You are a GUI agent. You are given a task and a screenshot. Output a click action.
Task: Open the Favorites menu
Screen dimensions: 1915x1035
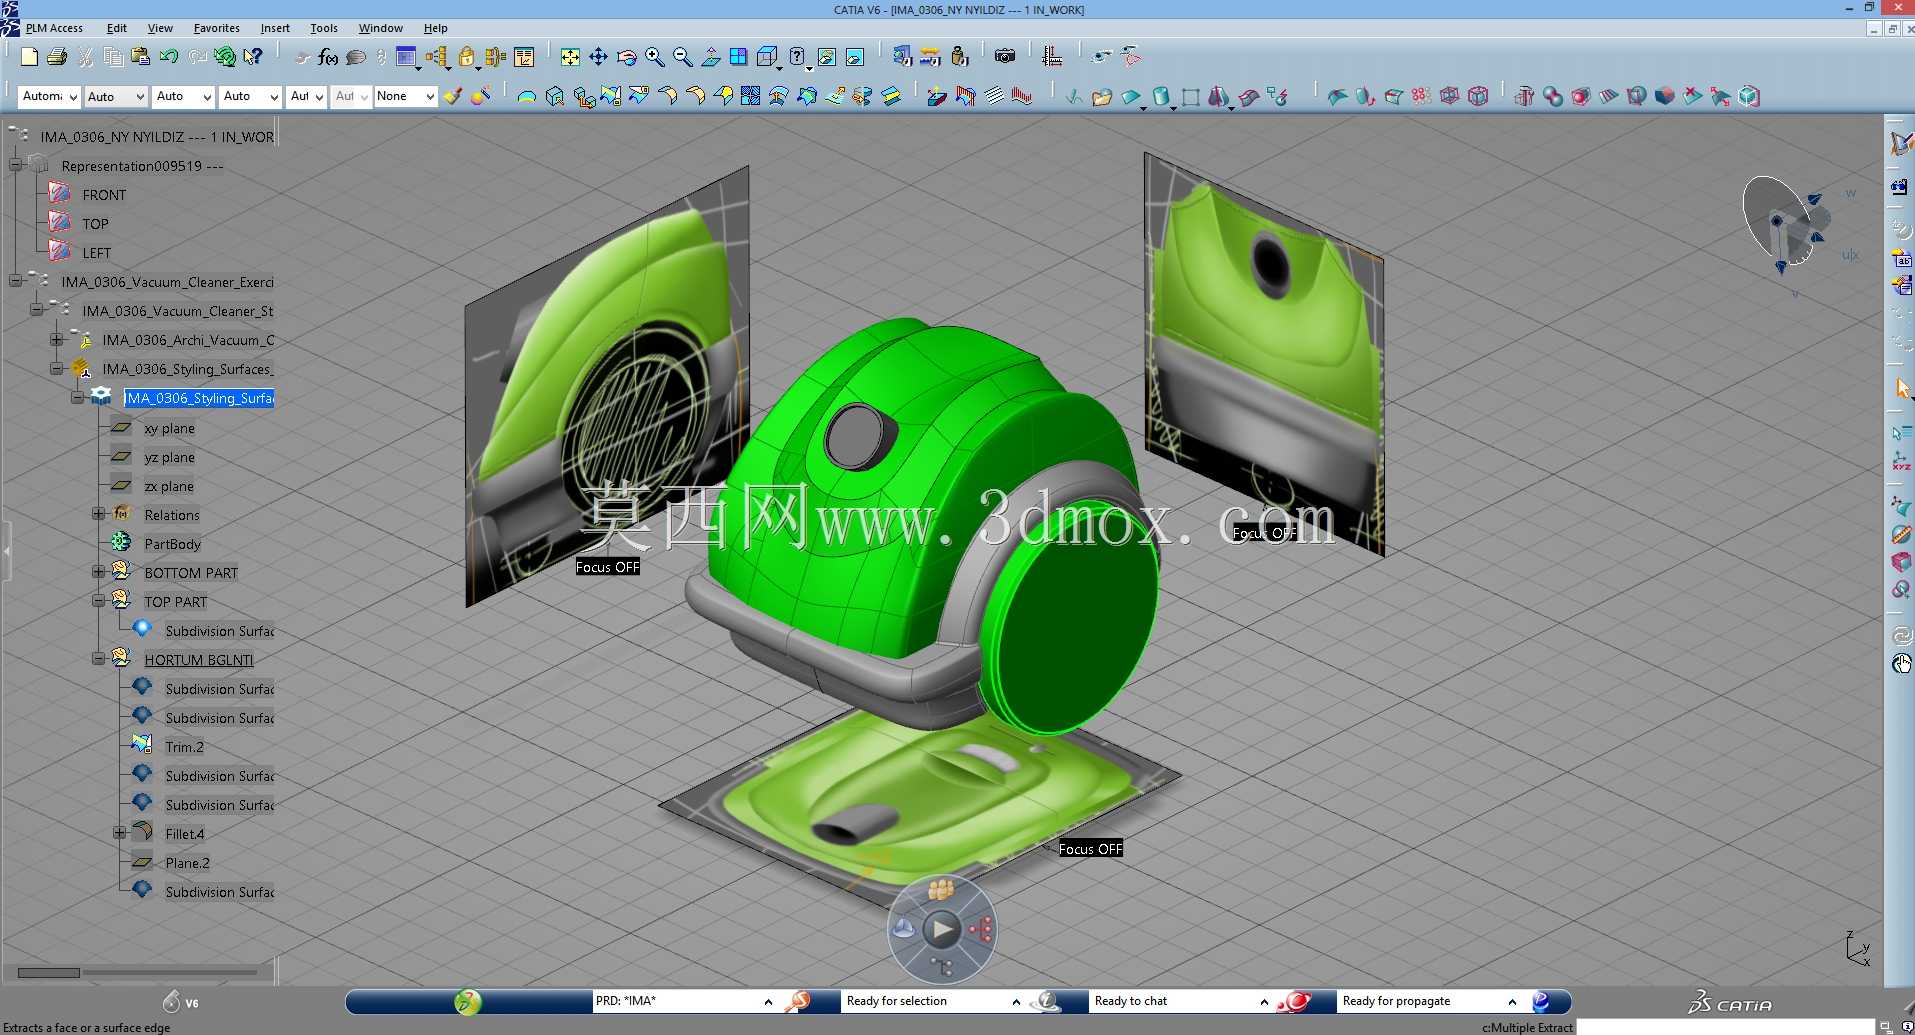click(x=216, y=28)
